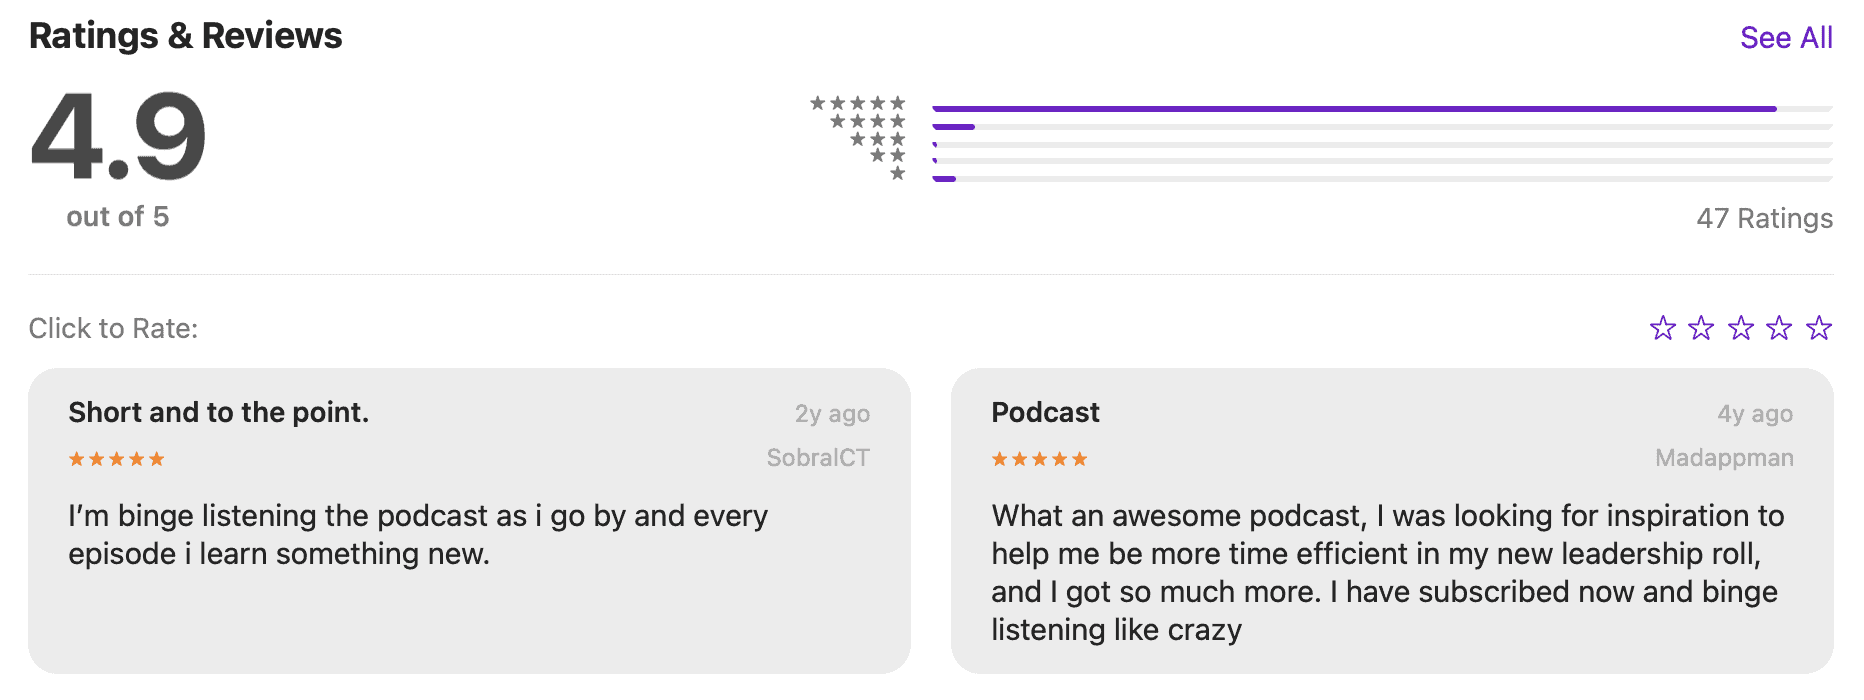Click reviewer name SobralCT

(x=817, y=458)
